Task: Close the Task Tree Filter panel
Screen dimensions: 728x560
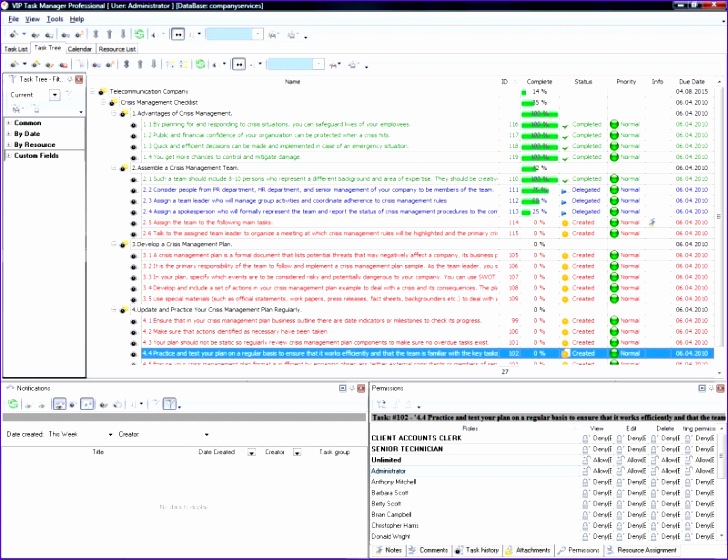Action: [x=79, y=79]
